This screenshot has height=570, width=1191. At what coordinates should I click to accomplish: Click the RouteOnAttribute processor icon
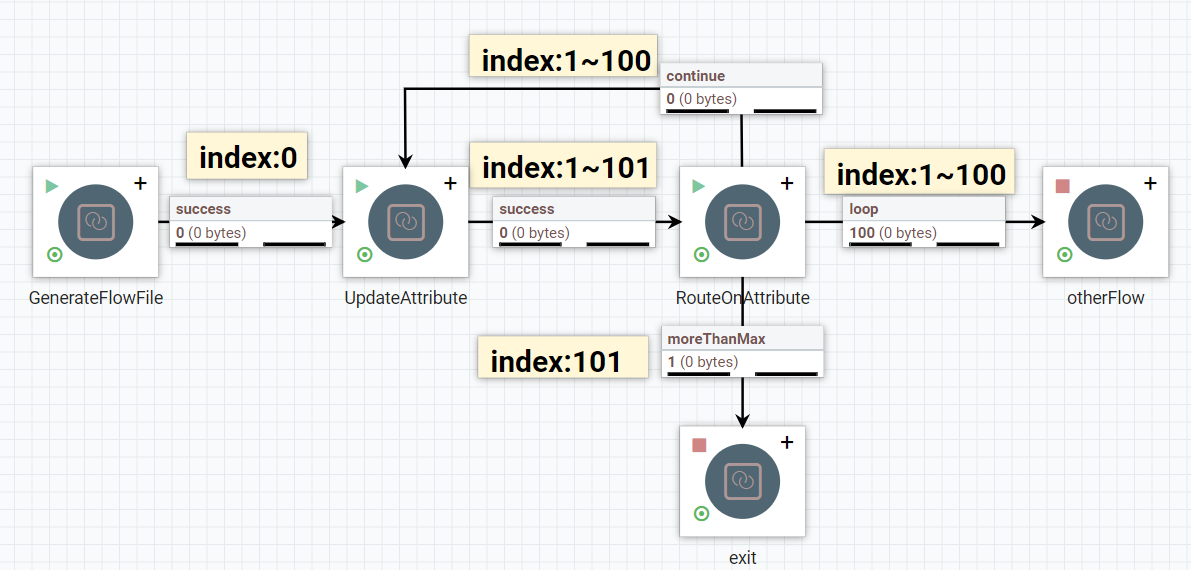point(742,222)
